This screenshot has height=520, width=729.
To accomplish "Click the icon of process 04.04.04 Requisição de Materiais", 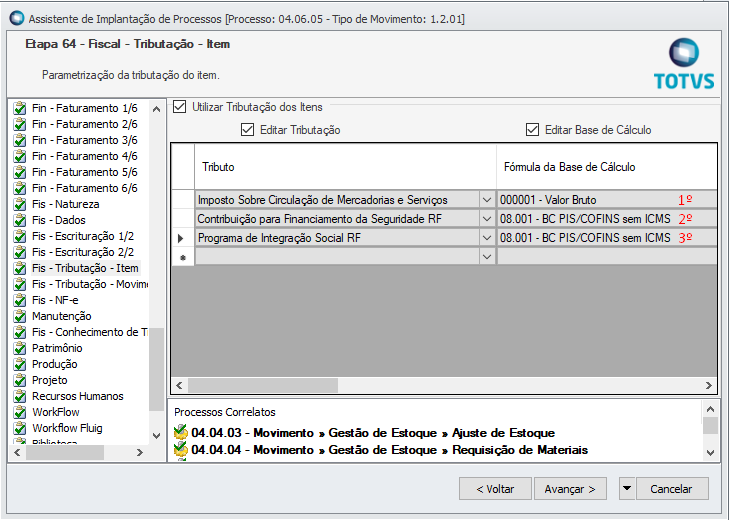I will (180, 449).
